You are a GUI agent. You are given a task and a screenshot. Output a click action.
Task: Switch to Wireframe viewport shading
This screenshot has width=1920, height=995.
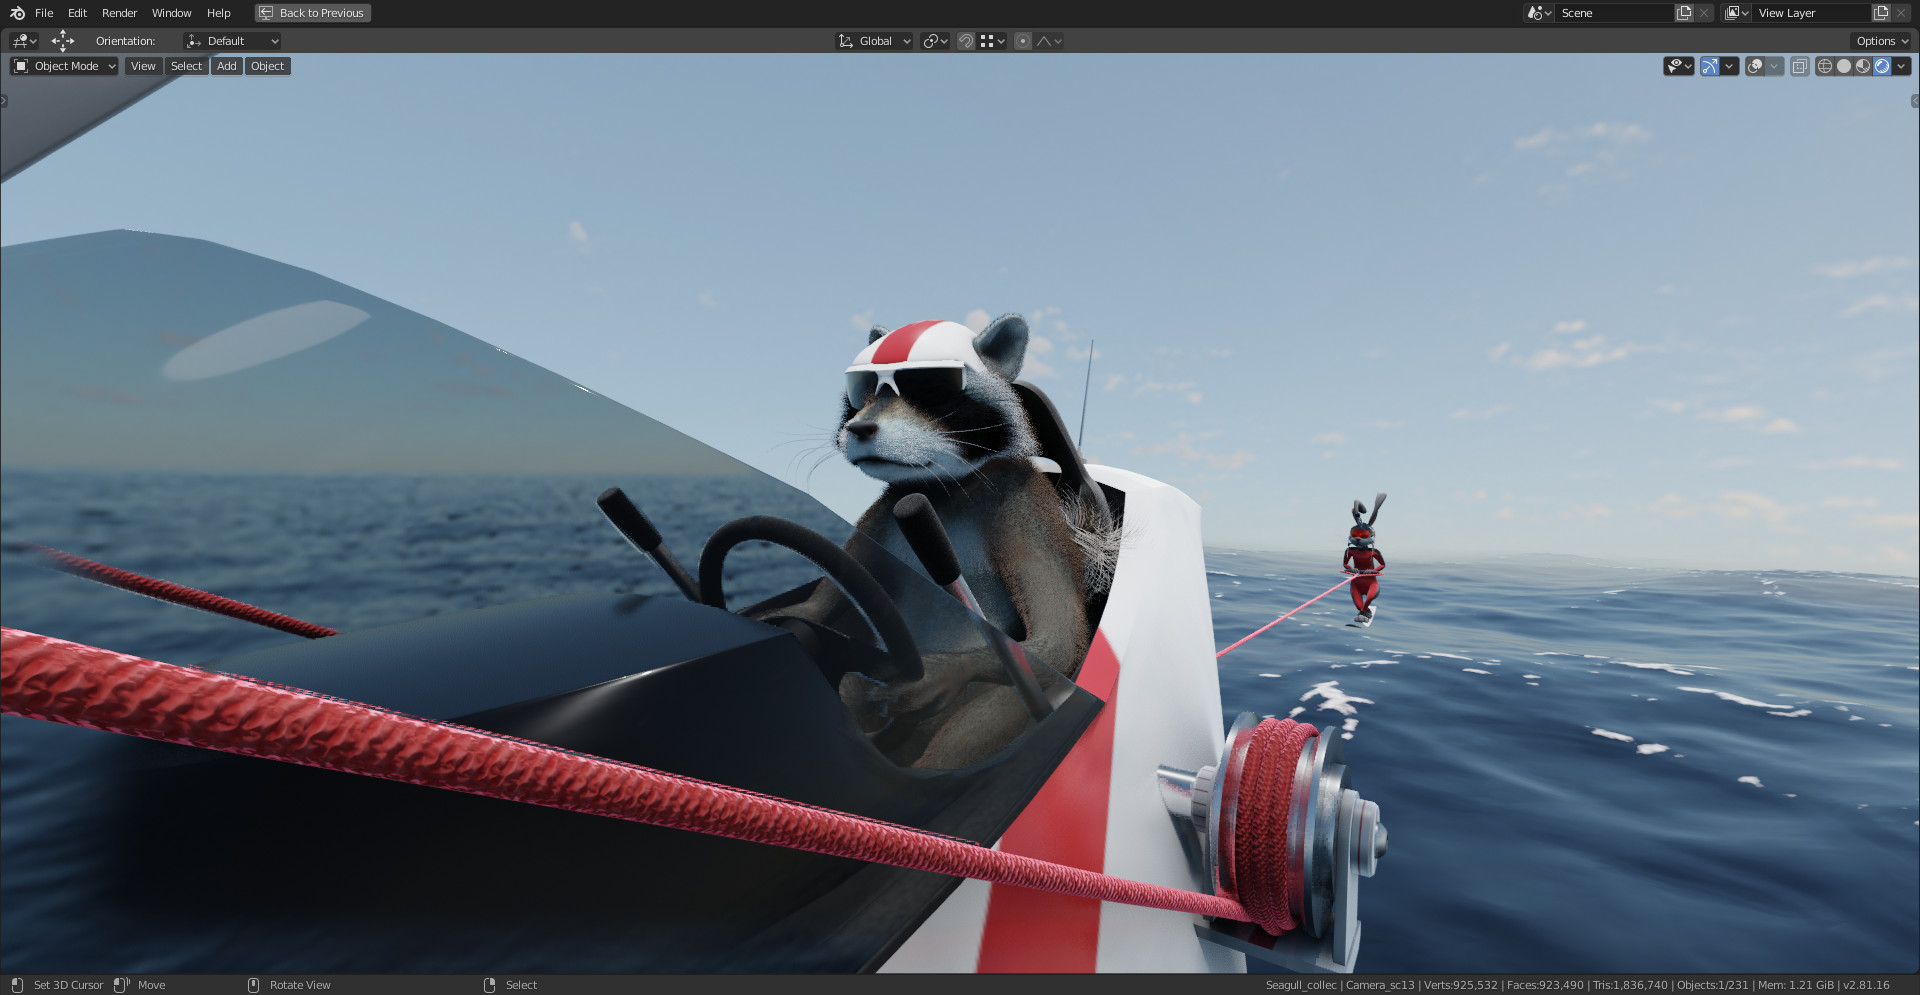click(1824, 66)
